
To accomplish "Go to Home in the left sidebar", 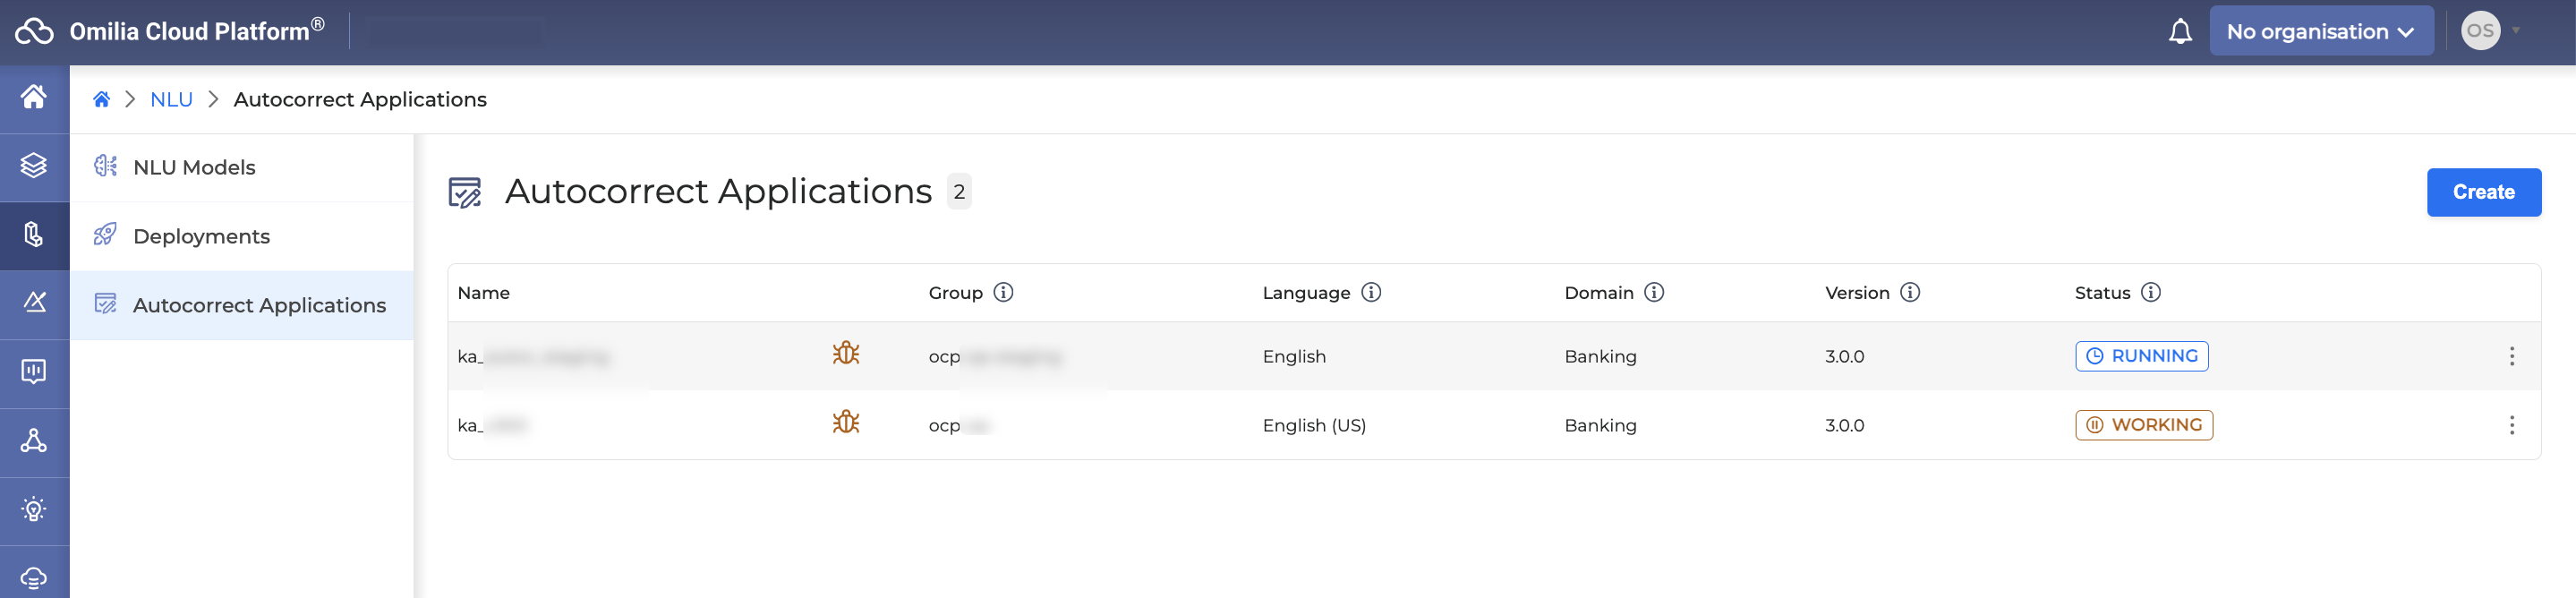I will 34,96.
